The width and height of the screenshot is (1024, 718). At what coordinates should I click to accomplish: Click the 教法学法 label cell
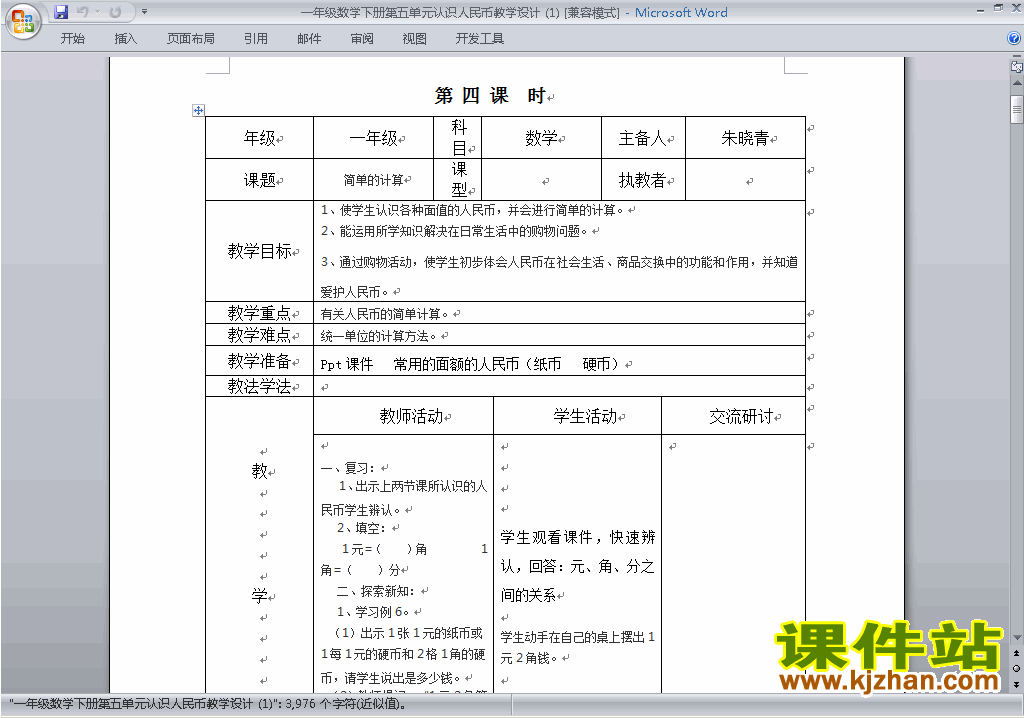[x=259, y=386]
